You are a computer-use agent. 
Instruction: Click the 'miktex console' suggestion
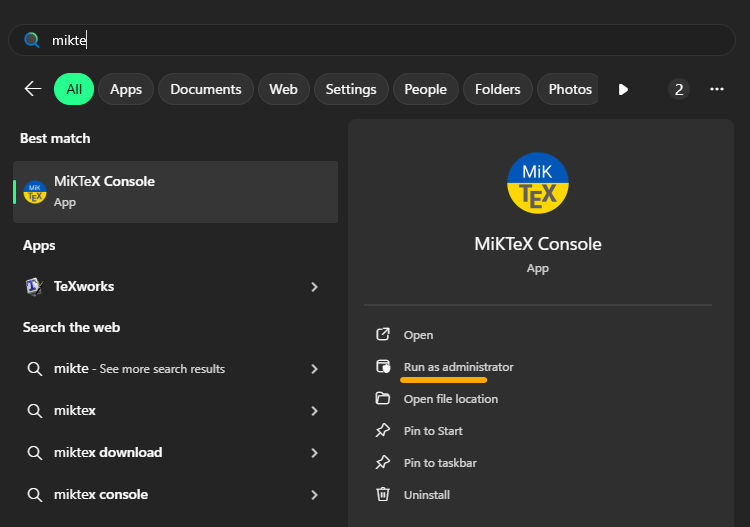[x=101, y=494]
